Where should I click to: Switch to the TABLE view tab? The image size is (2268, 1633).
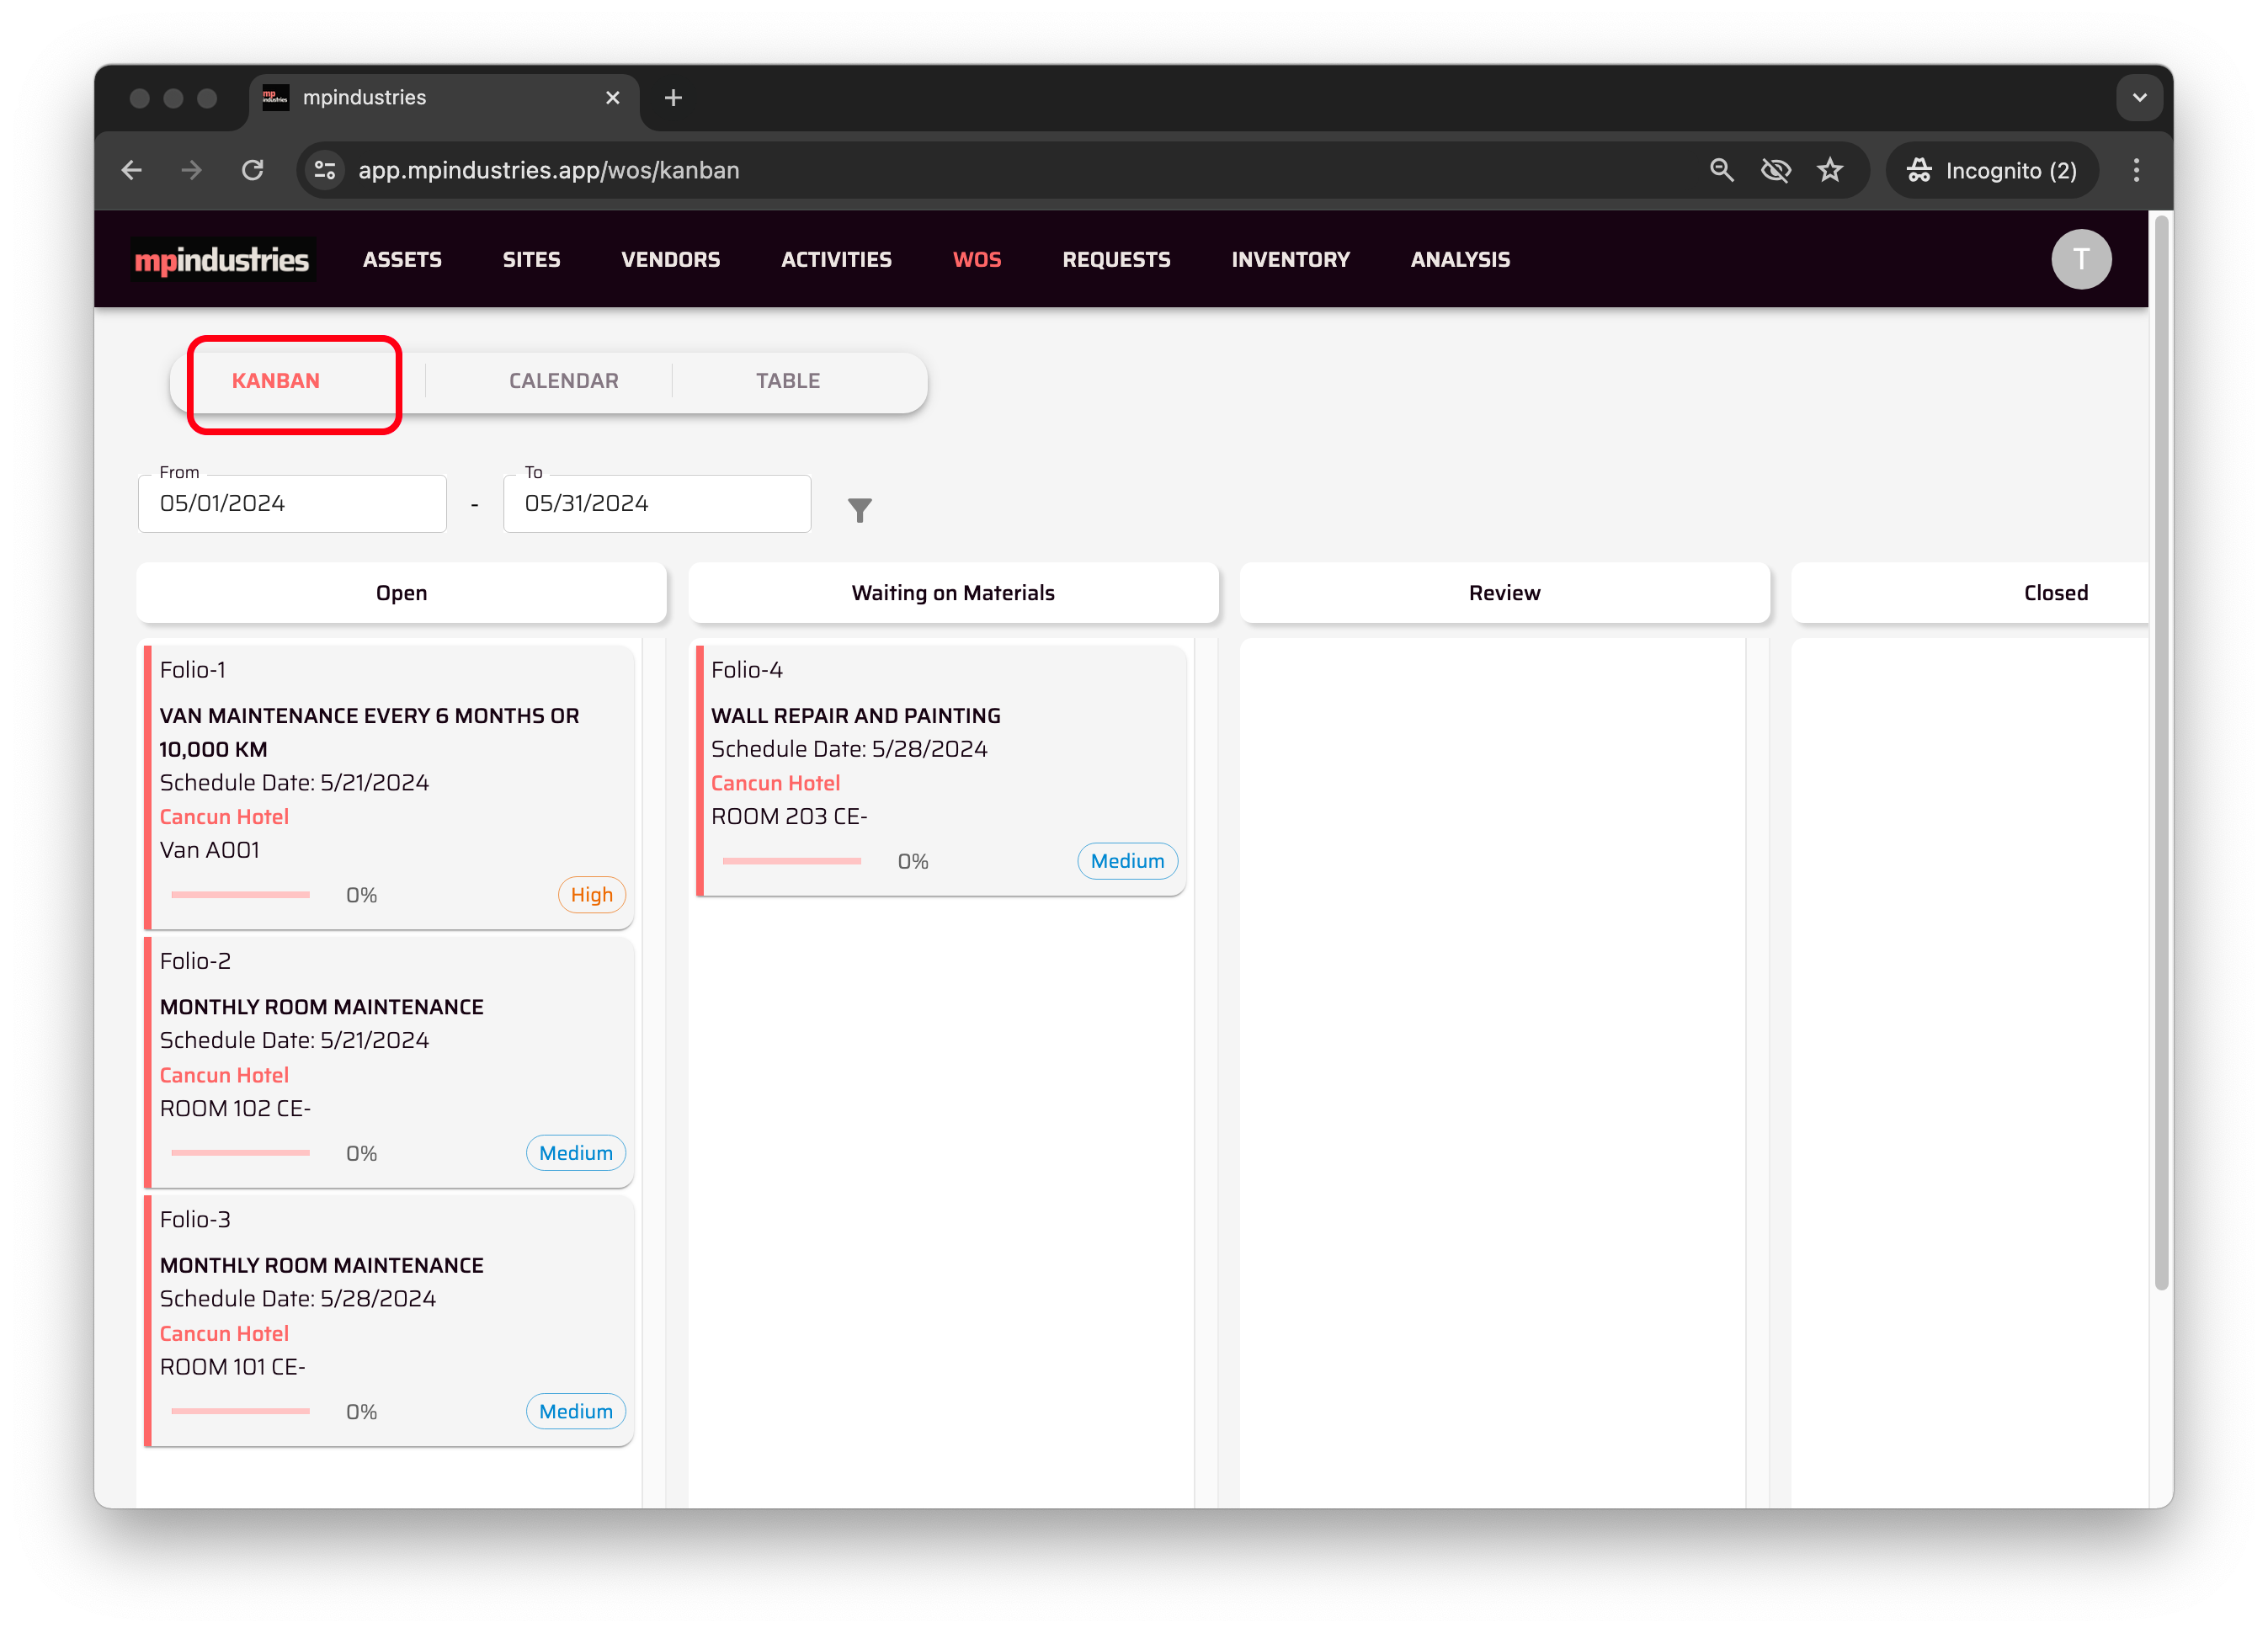click(x=787, y=381)
